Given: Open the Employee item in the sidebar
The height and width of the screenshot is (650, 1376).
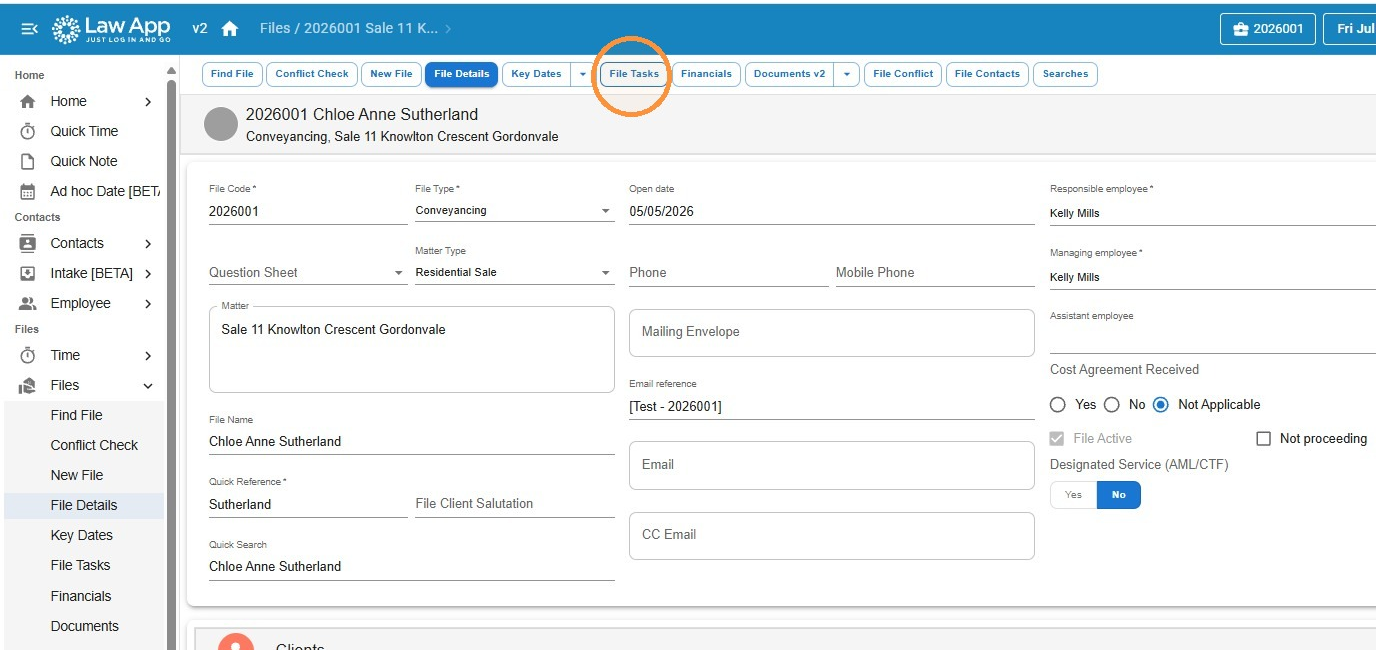Looking at the screenshot, I should point(84,303).
